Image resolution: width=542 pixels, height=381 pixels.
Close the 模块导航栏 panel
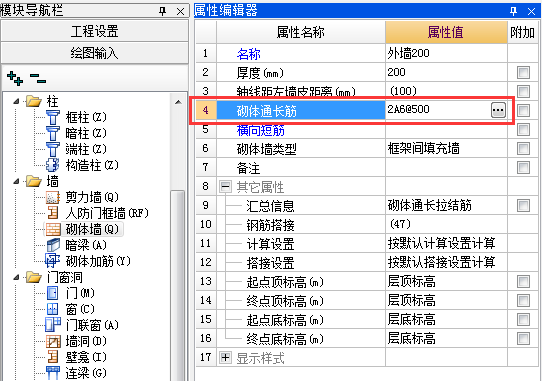pyautogui.click(x=180, y=11)
